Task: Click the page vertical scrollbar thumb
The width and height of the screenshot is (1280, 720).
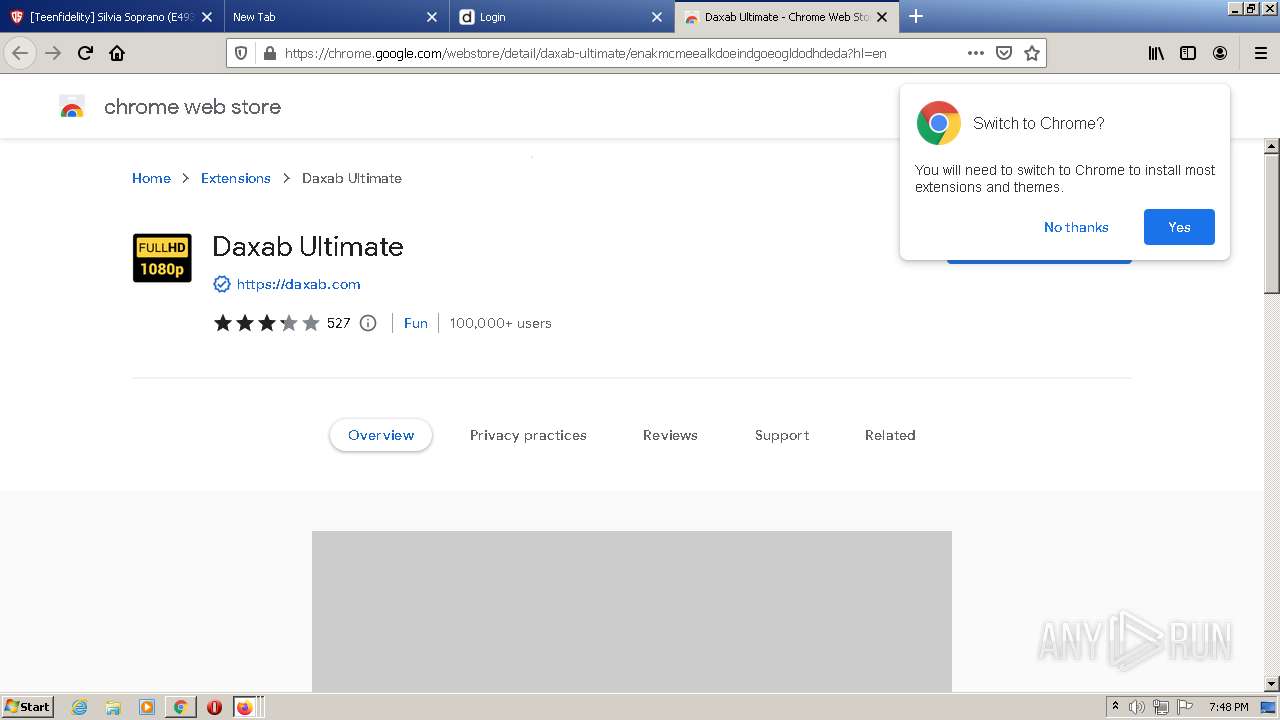Action: pos(1272,223)
